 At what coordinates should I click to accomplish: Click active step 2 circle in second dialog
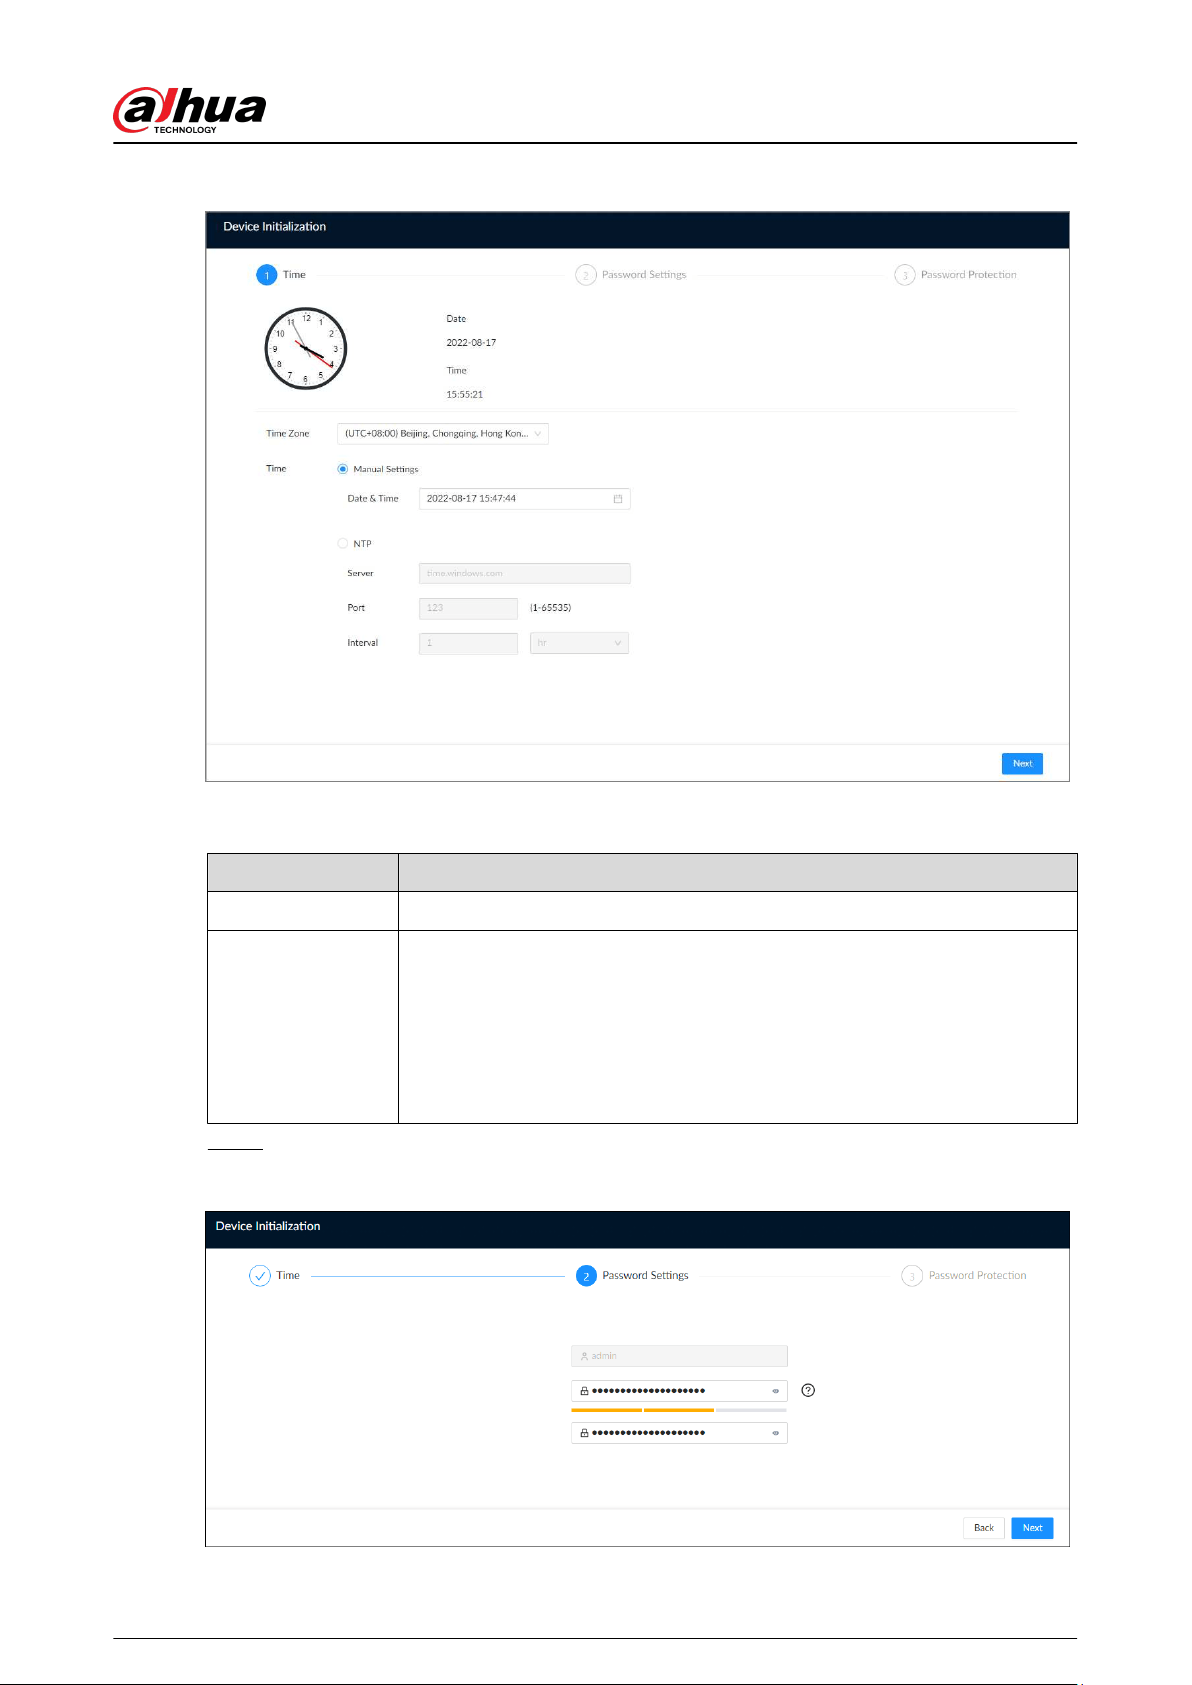click(586, 1276)
